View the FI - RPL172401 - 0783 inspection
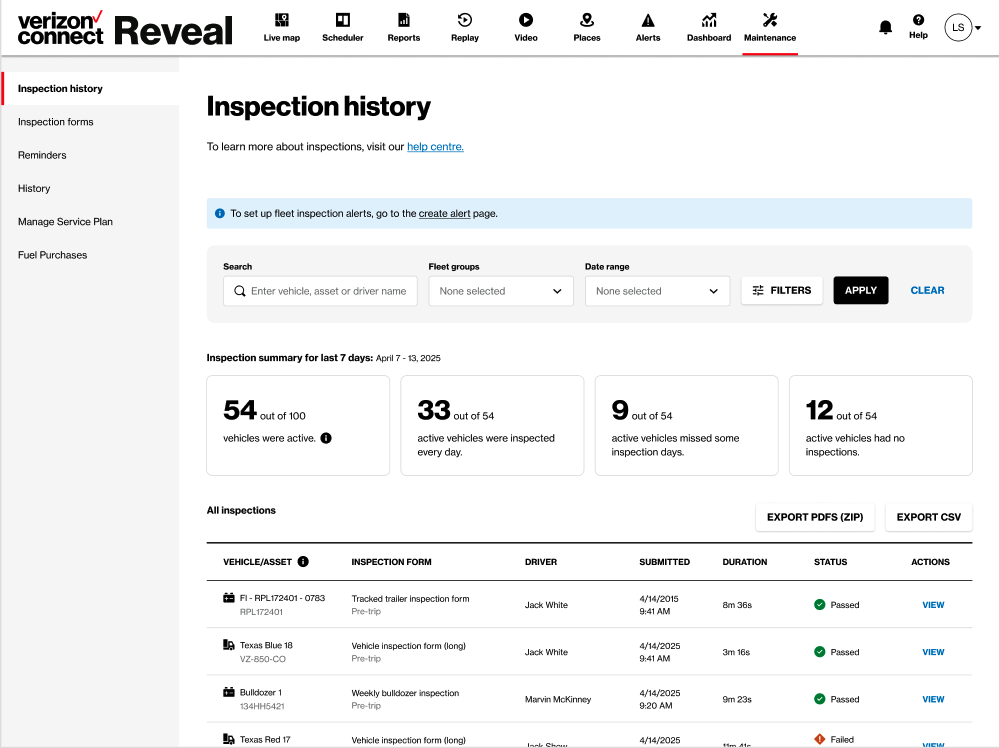999x748 pixels. point(933,605)
